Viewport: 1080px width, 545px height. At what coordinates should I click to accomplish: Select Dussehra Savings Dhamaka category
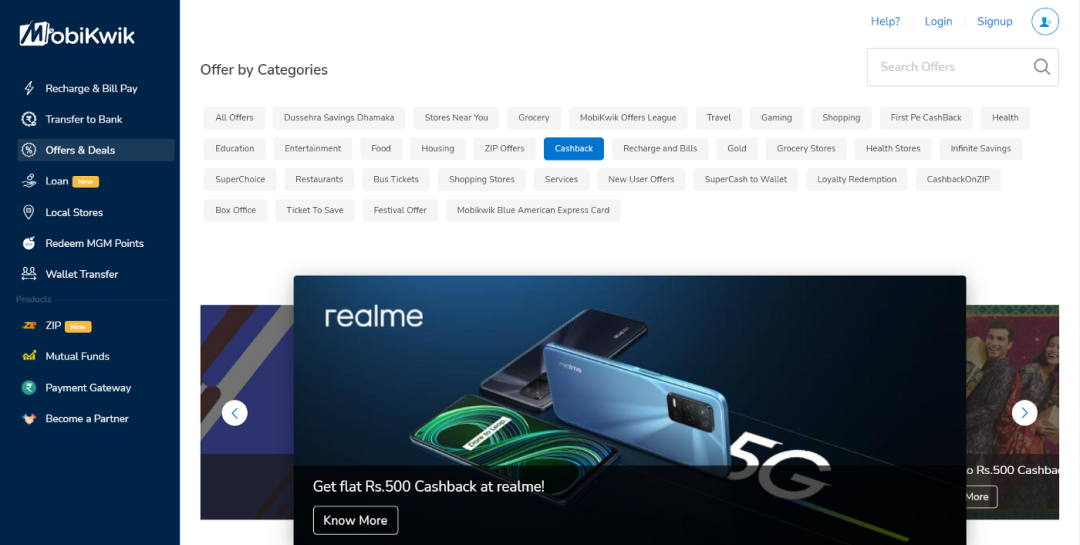point(339,118)
